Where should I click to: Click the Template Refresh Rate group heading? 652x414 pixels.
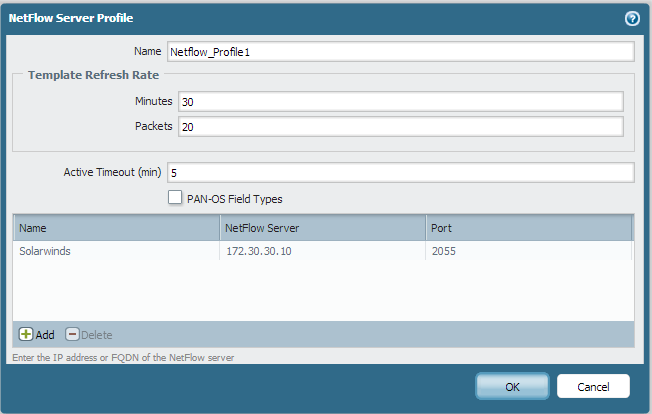[86, 75]
